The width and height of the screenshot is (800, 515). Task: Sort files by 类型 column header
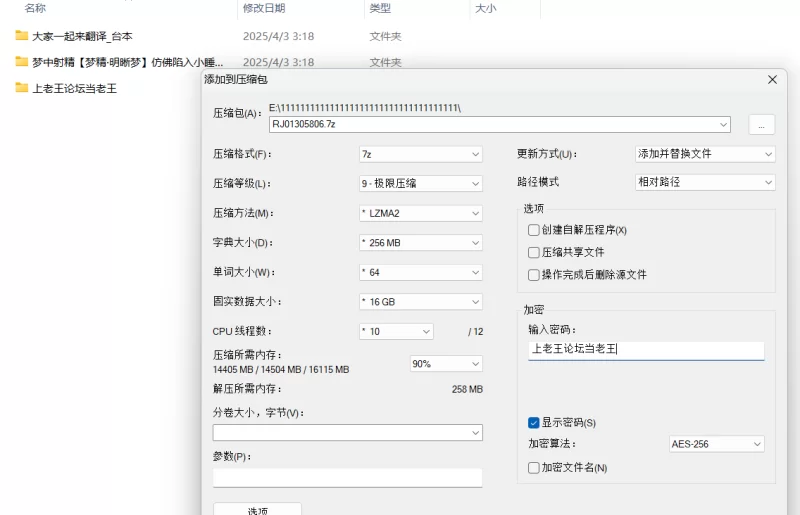click(380, 8)
